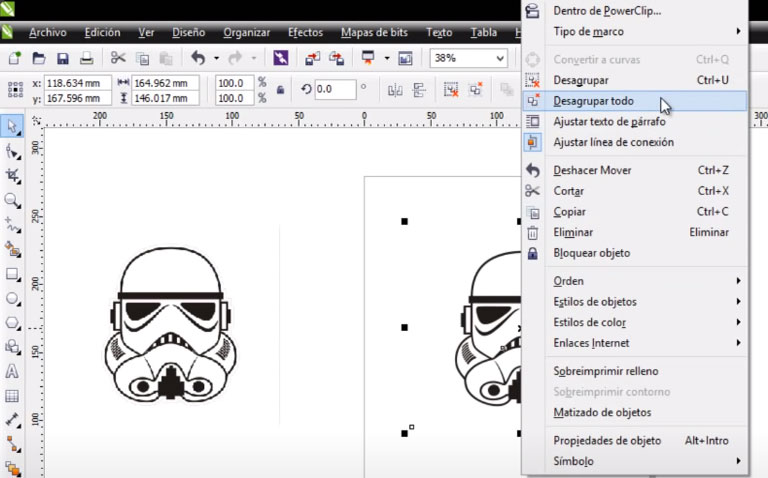Screen dimensions: 768x478
Task: Select the Text tool
Action: (12, 371)
